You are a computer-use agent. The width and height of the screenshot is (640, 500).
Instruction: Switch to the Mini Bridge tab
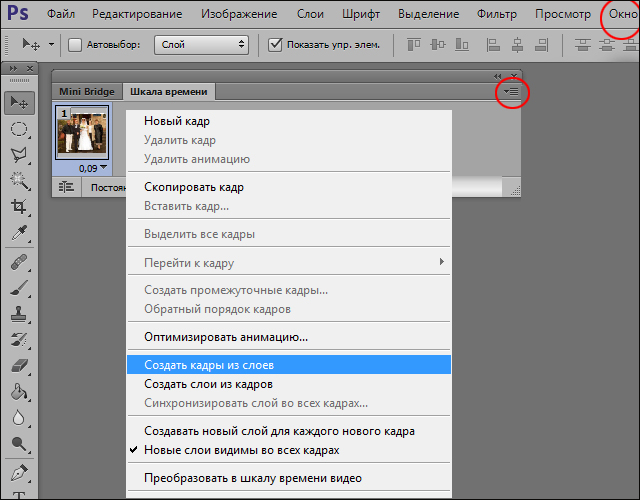(87, 91)
